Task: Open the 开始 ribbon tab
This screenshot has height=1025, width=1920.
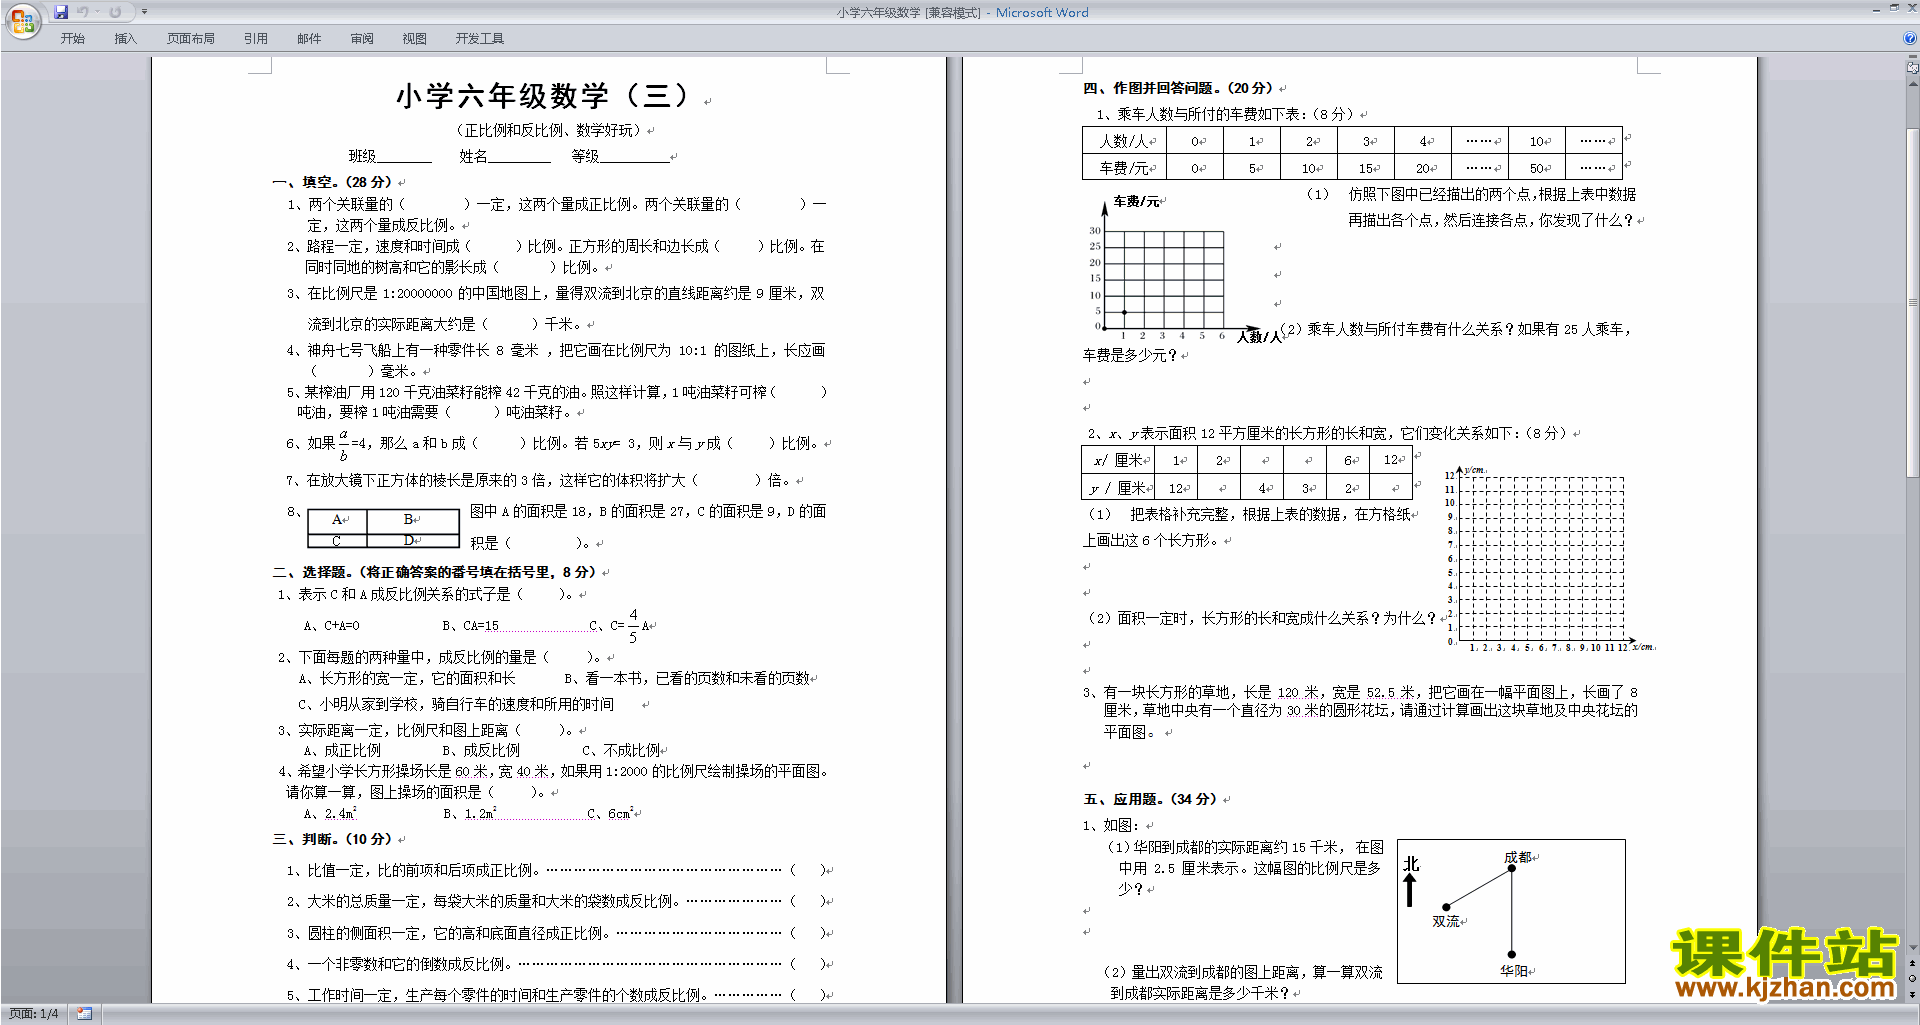Action: (x=72, y=39)
